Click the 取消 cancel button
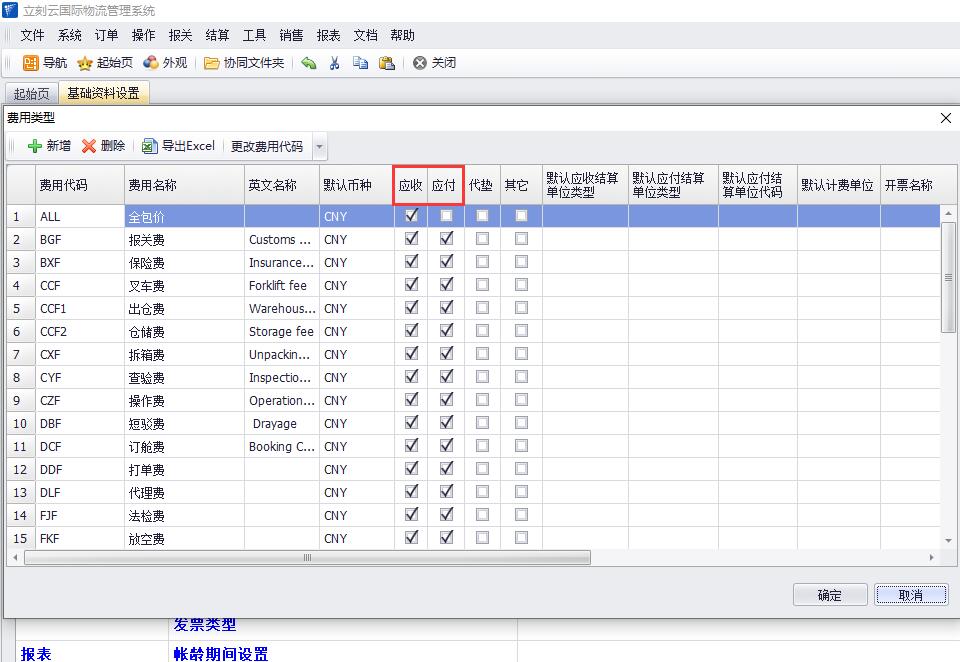This screenshot has width=960, height=662. [x=910, y=595]
